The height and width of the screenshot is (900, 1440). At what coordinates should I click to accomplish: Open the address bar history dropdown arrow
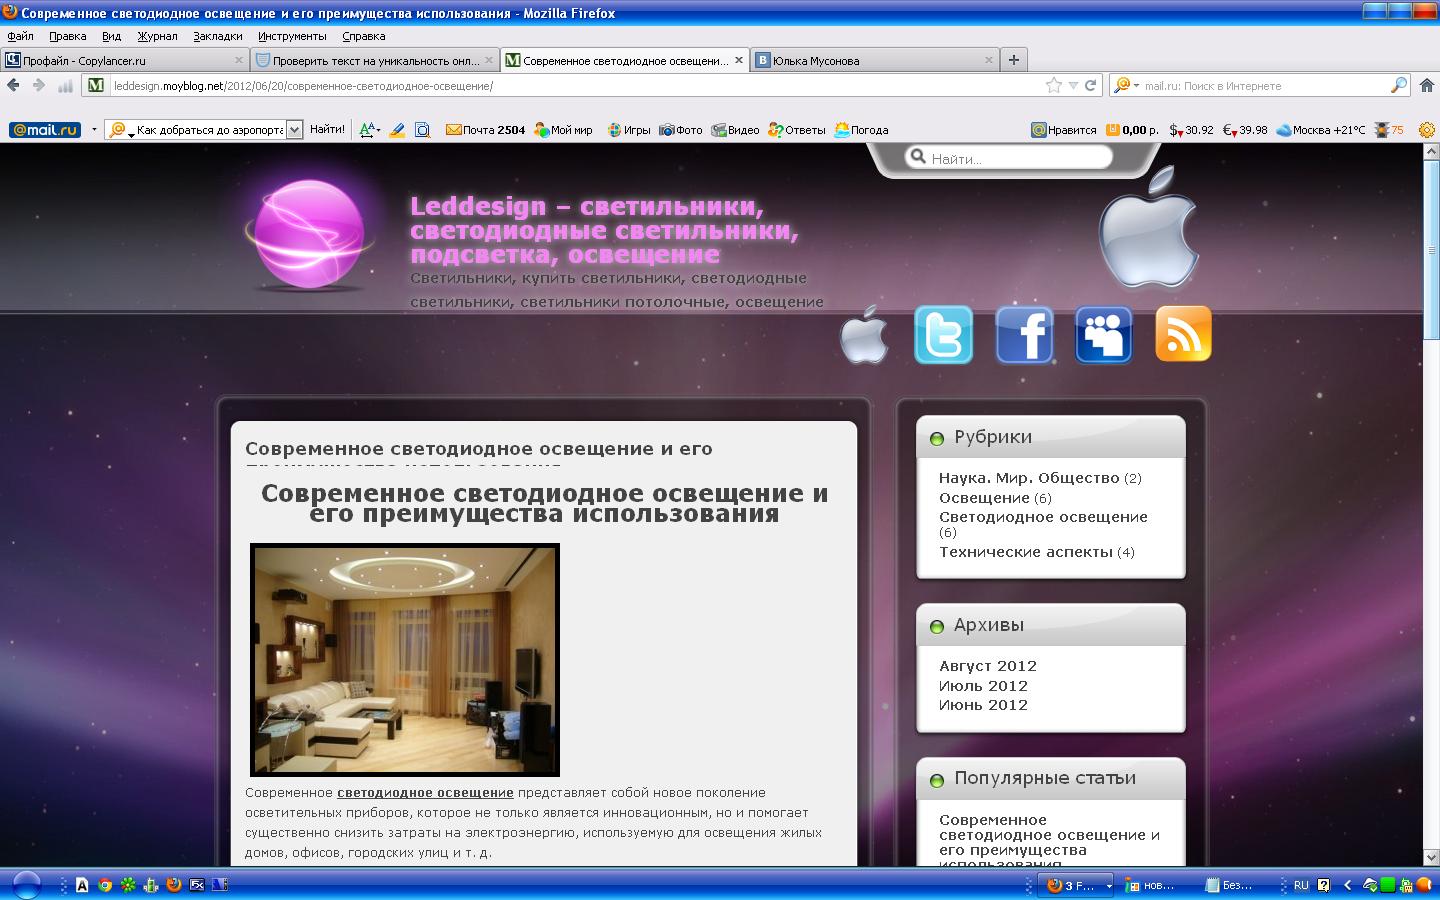click(x=1073, y=86)
